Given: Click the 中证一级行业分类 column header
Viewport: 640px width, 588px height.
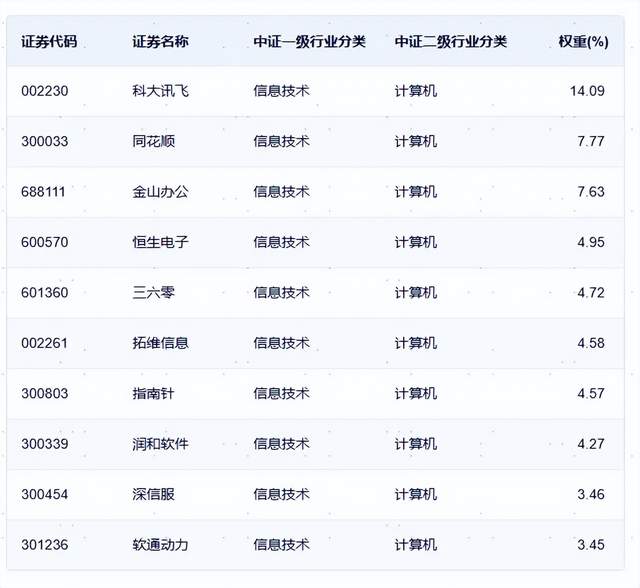Looking at the screenshot, I should tap(309, 42).
